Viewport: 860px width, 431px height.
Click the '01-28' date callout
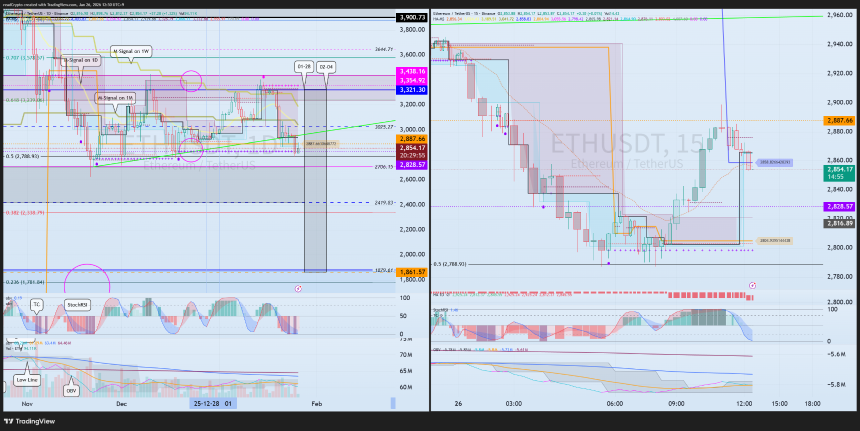click(304, 67)
